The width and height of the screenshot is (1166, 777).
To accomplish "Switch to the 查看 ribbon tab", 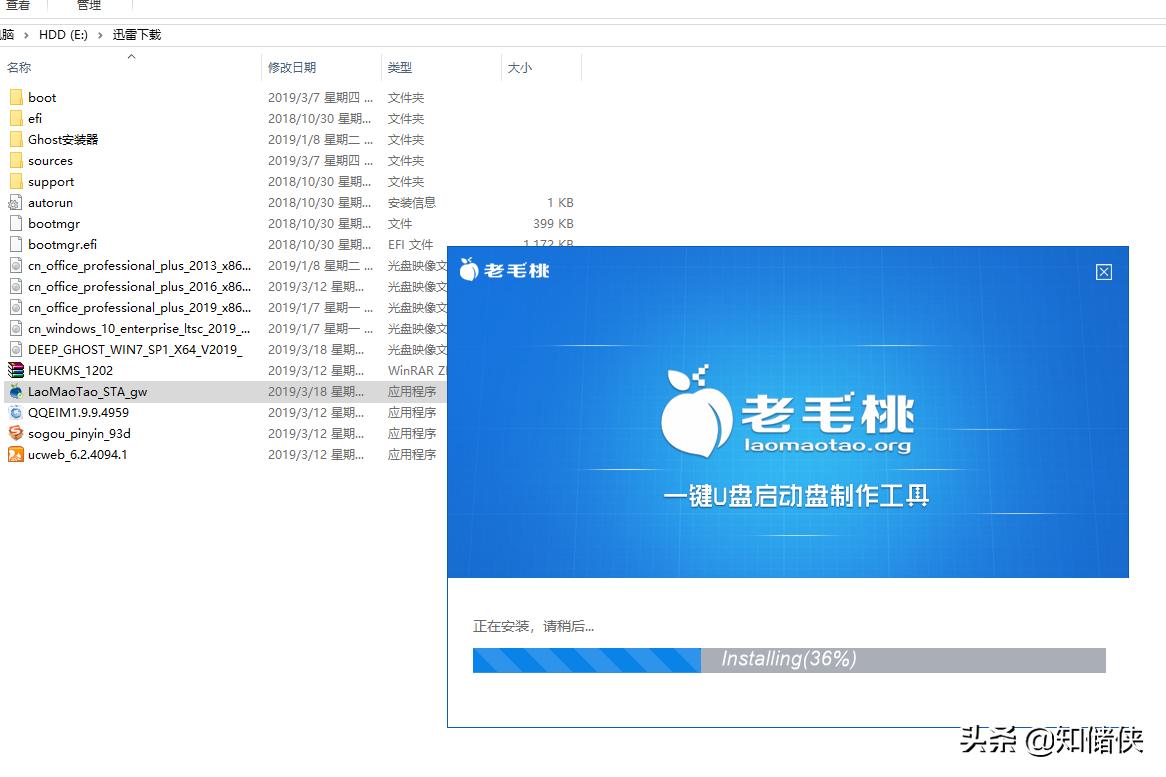I will click(21, 5).
